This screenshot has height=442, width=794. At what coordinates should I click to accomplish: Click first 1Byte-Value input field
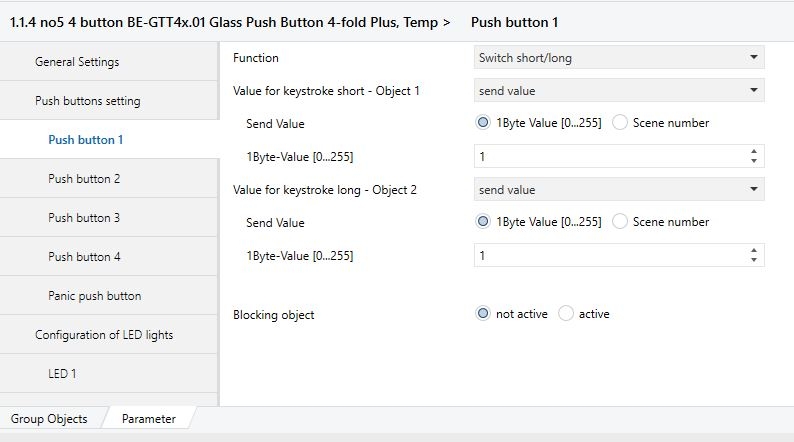click(x=608, y=157)
